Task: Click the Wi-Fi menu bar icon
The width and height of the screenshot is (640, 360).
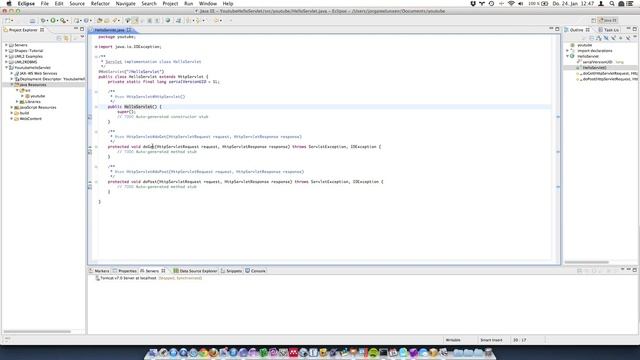Action: click(511, 3)
